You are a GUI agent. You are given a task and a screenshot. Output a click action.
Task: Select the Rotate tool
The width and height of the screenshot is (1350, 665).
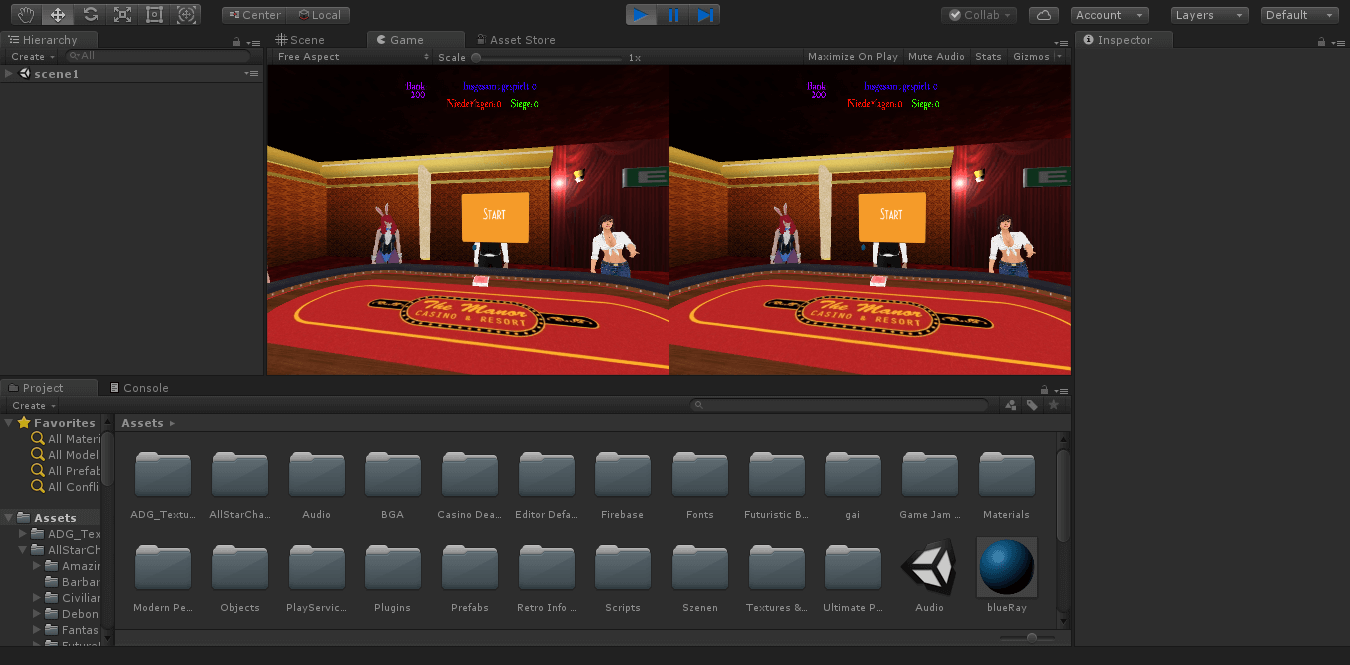click(x=90, y=15)
